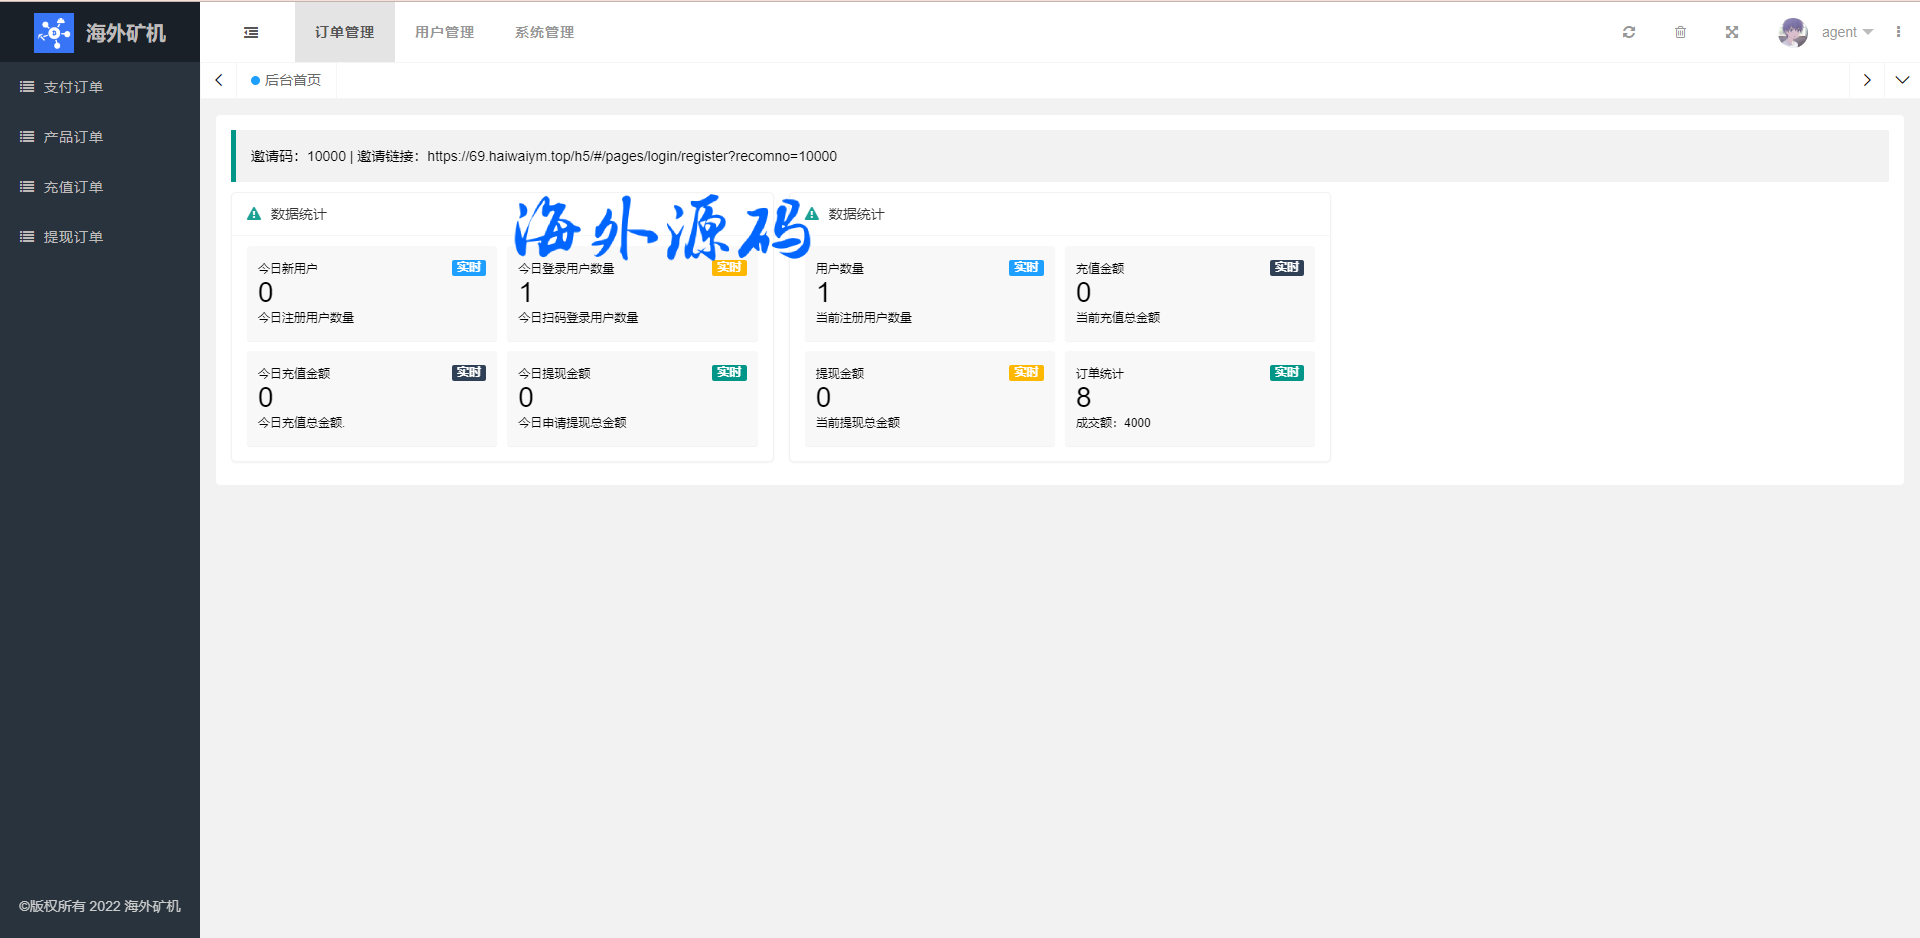
Task: Click the agent user avatar
Action: tap(1792, 32)
